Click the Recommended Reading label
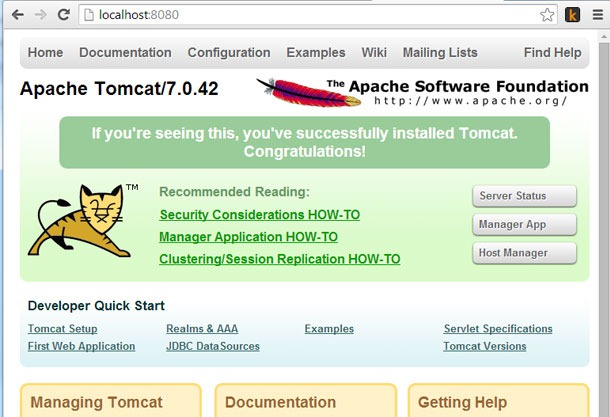 (235, 192)
